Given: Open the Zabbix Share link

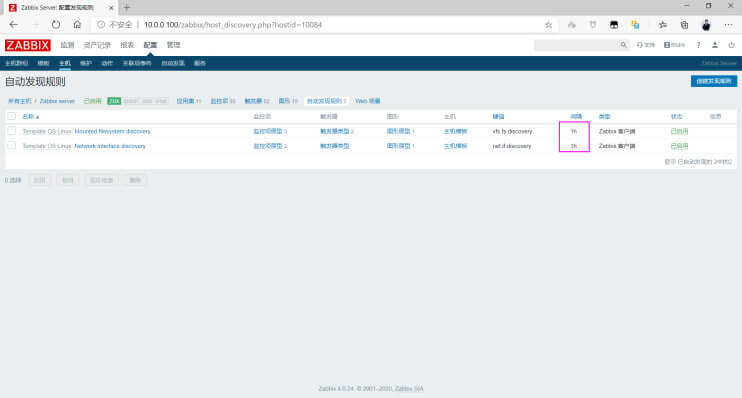Looking at the screenshot, I should 674,45.
